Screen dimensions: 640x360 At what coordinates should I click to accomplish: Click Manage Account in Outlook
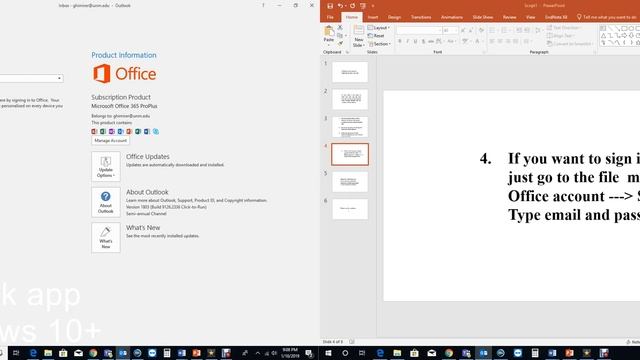pos(110,140)
